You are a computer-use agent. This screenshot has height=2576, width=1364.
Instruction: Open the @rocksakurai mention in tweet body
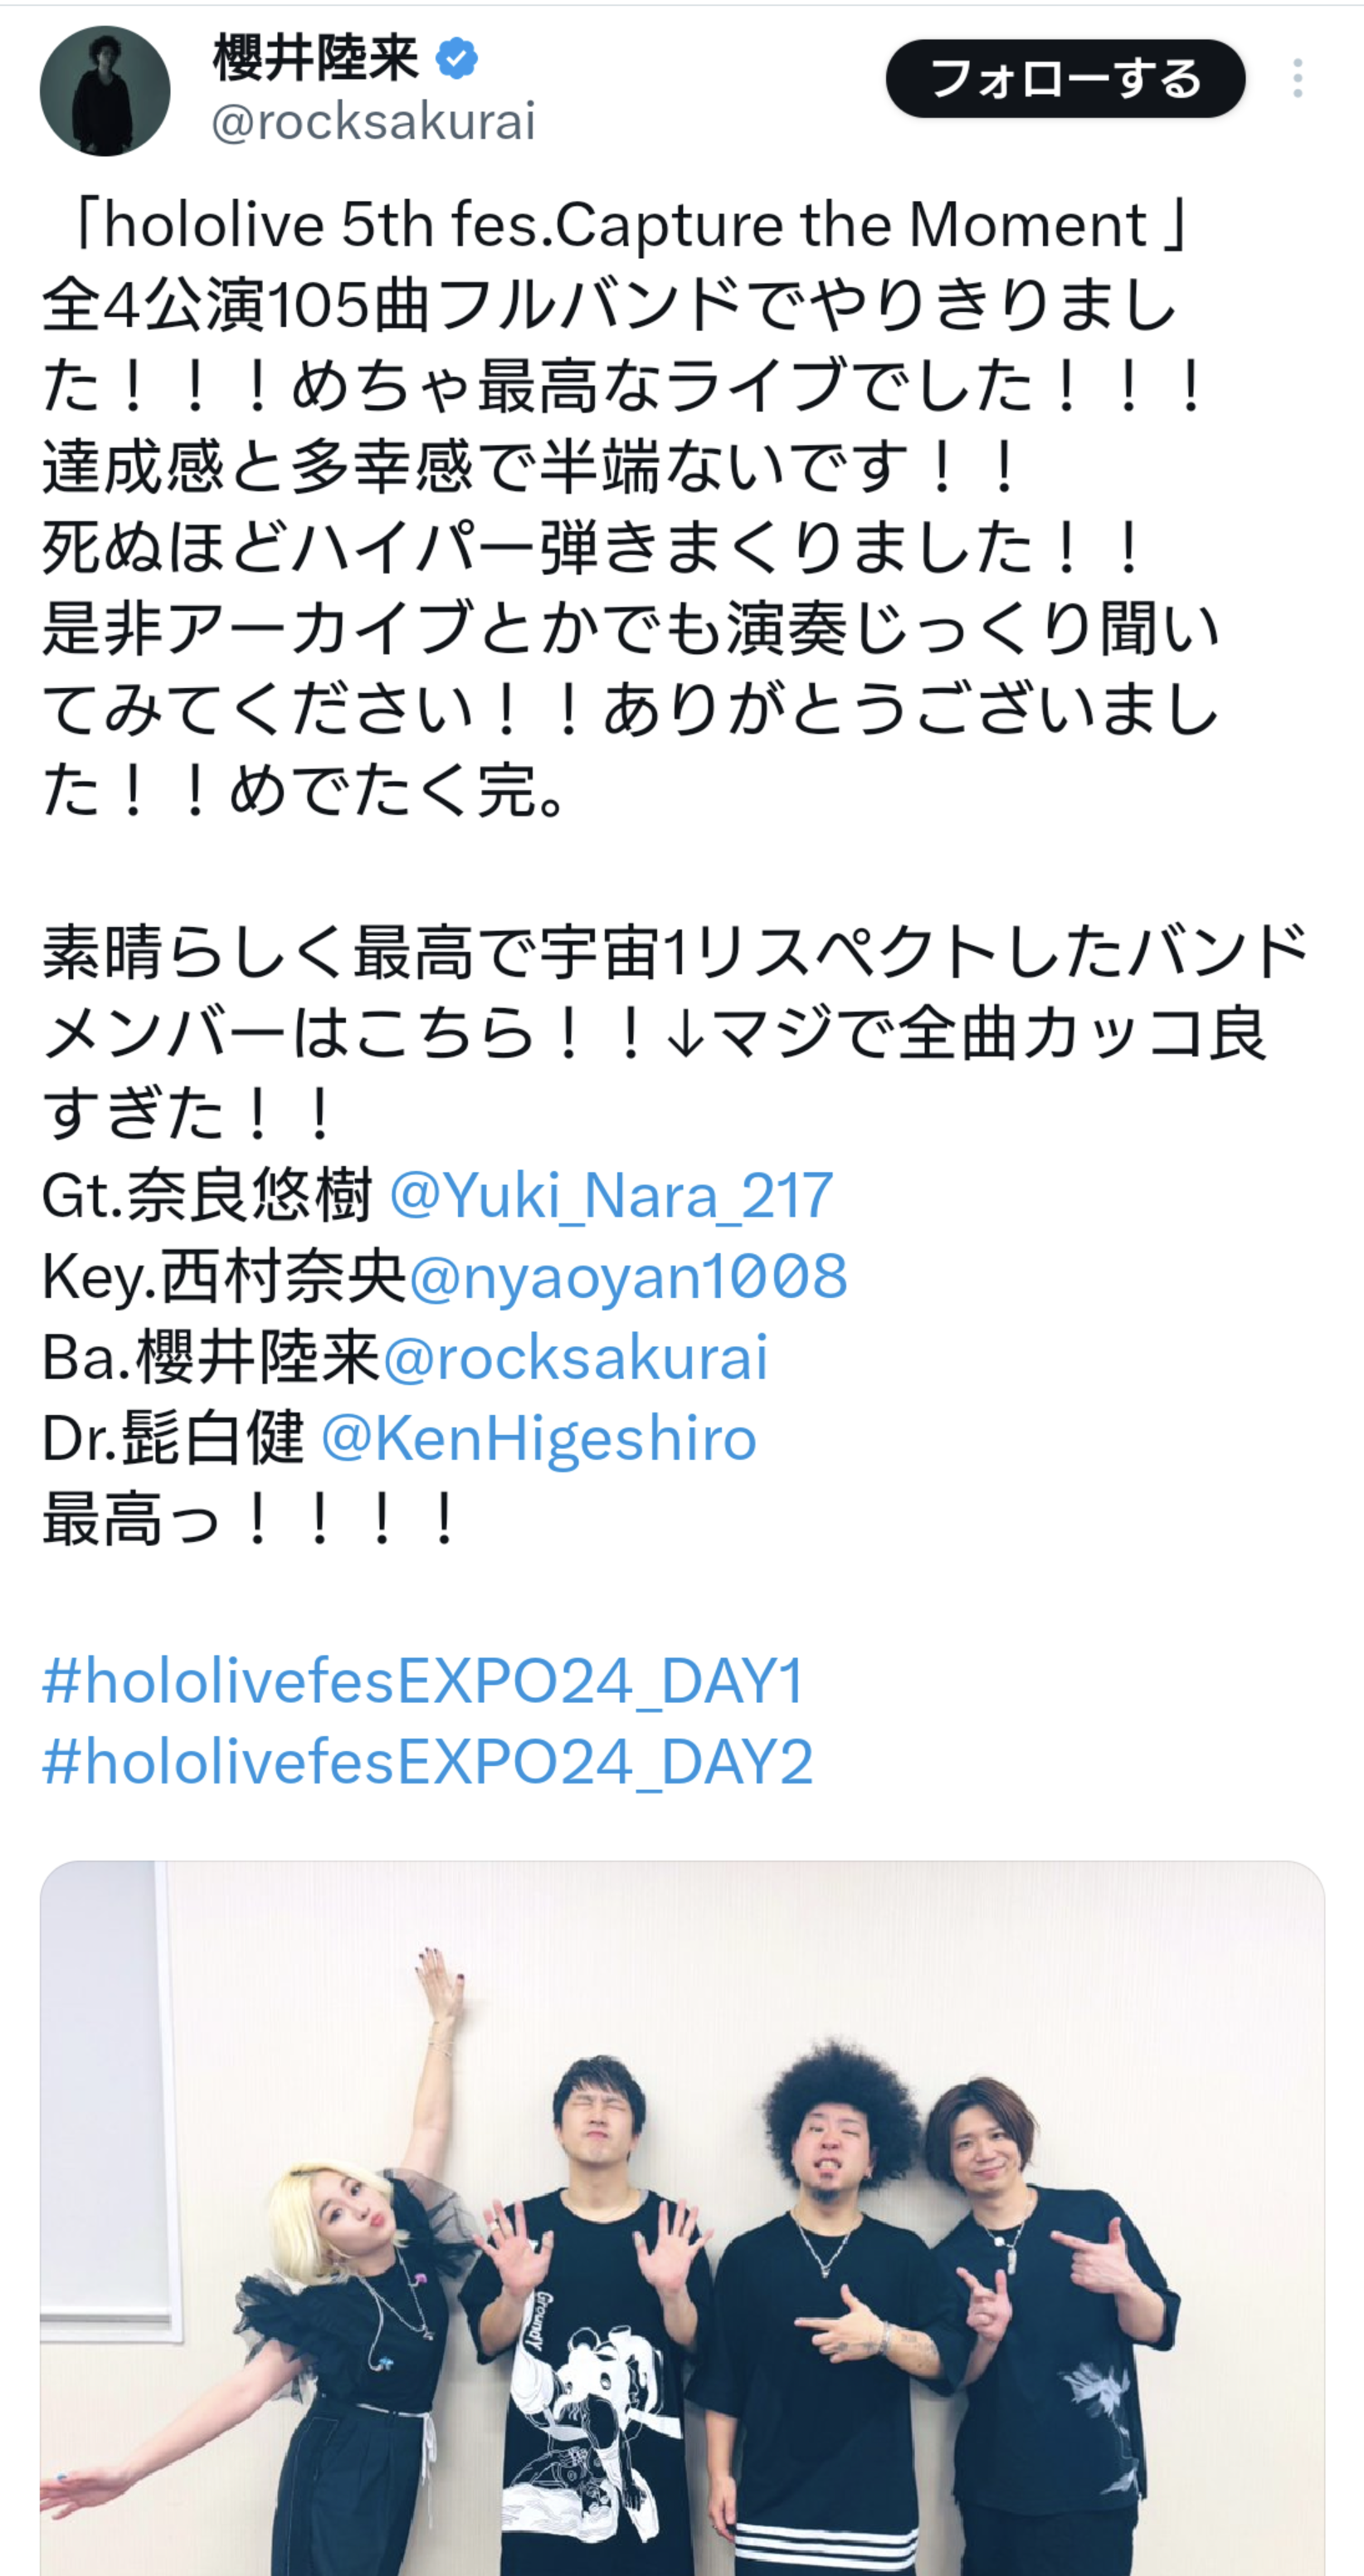575,1357
